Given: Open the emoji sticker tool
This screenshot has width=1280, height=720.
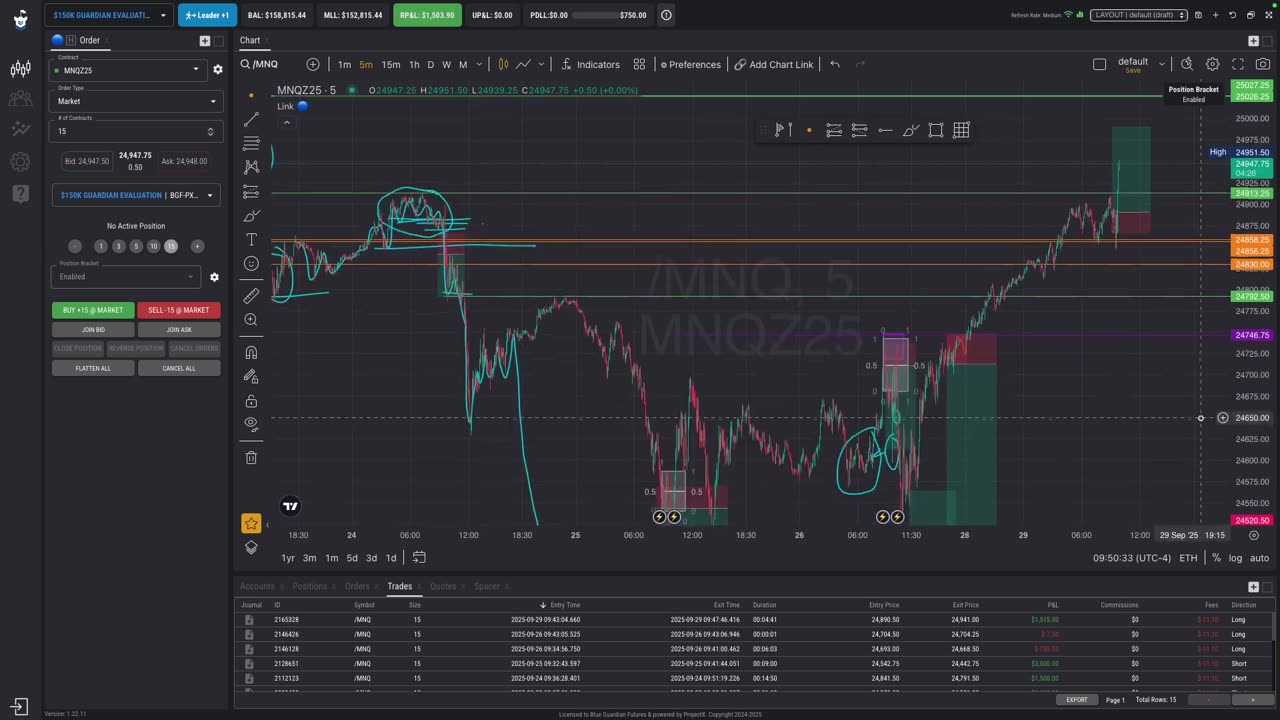Looking at the screenshot, I should coord(251,264).
